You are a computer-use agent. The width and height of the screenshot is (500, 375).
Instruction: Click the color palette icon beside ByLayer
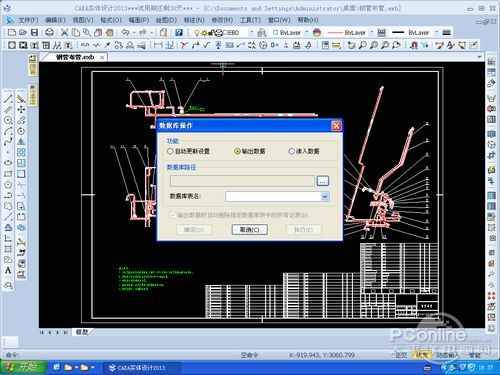[317, 33]
